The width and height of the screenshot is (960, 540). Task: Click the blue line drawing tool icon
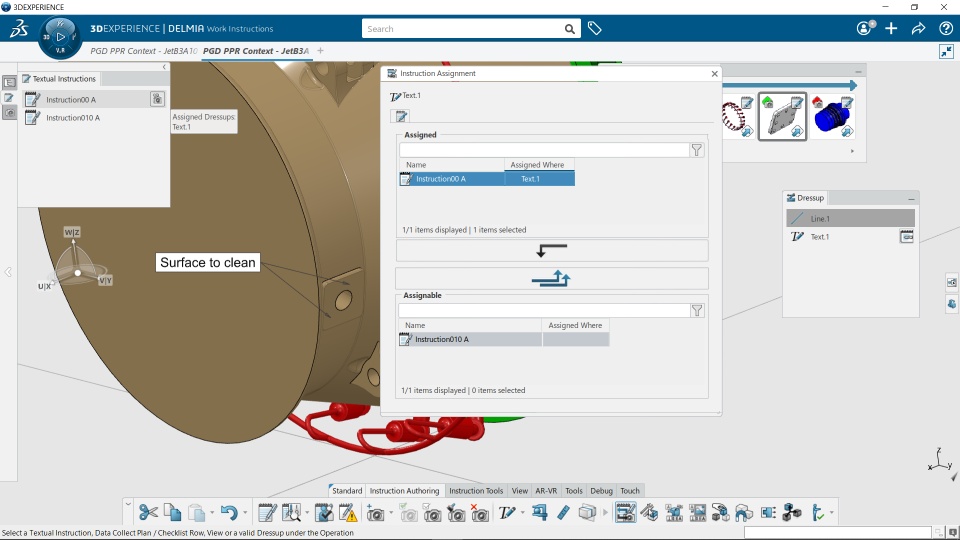tap(563, 512)
